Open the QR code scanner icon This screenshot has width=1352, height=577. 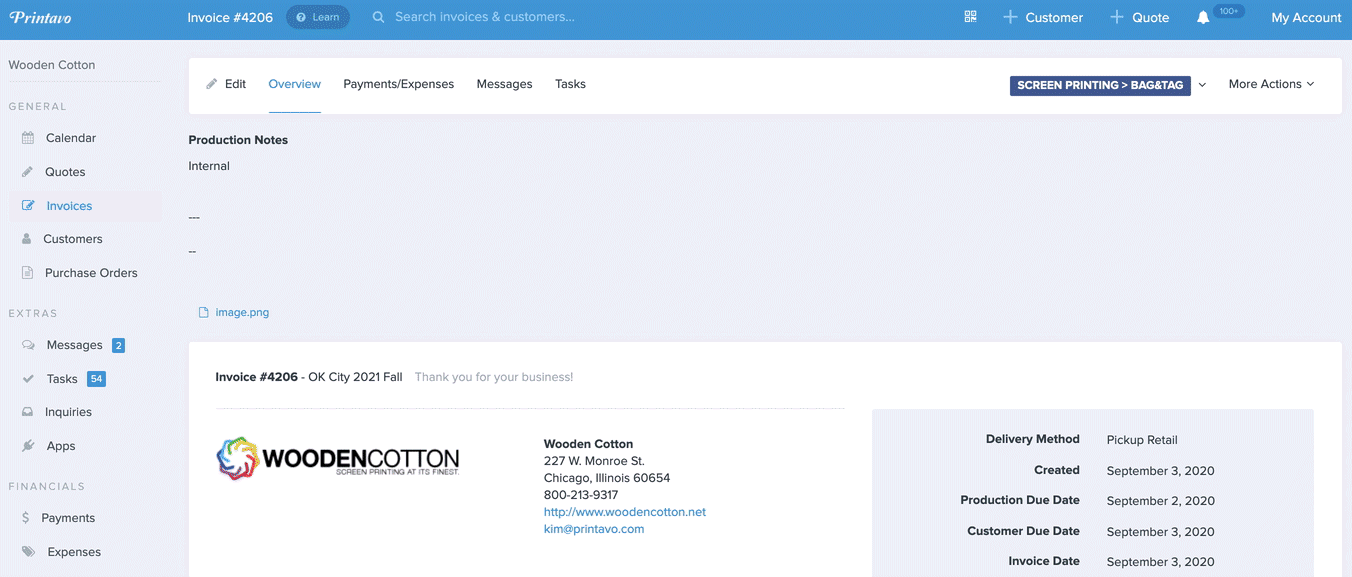click(x=970, y=17)
